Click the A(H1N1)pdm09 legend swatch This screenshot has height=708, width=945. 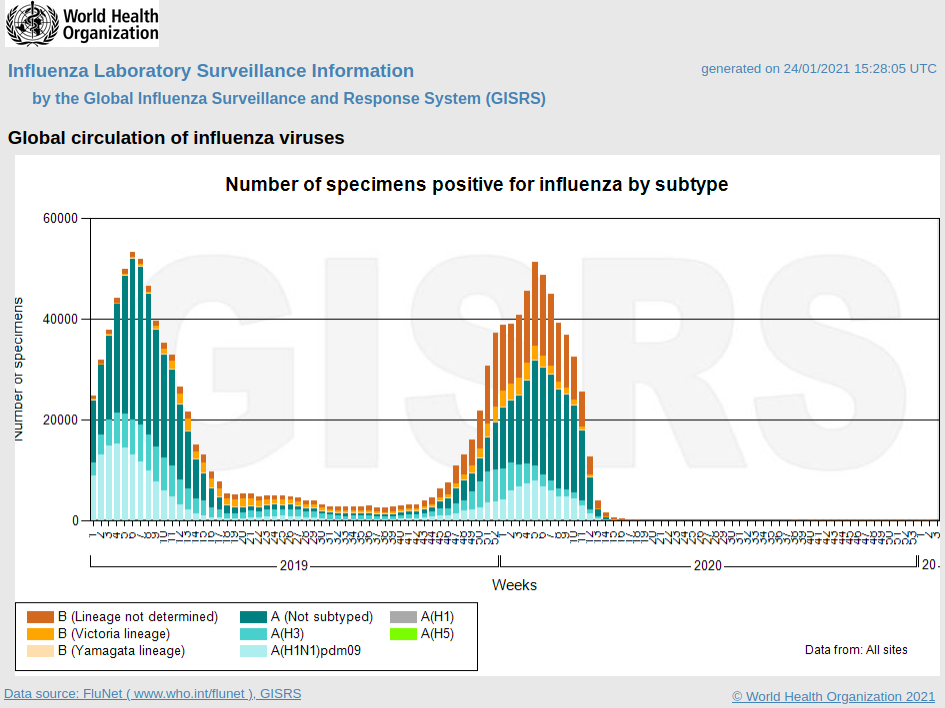click(254, 651)
